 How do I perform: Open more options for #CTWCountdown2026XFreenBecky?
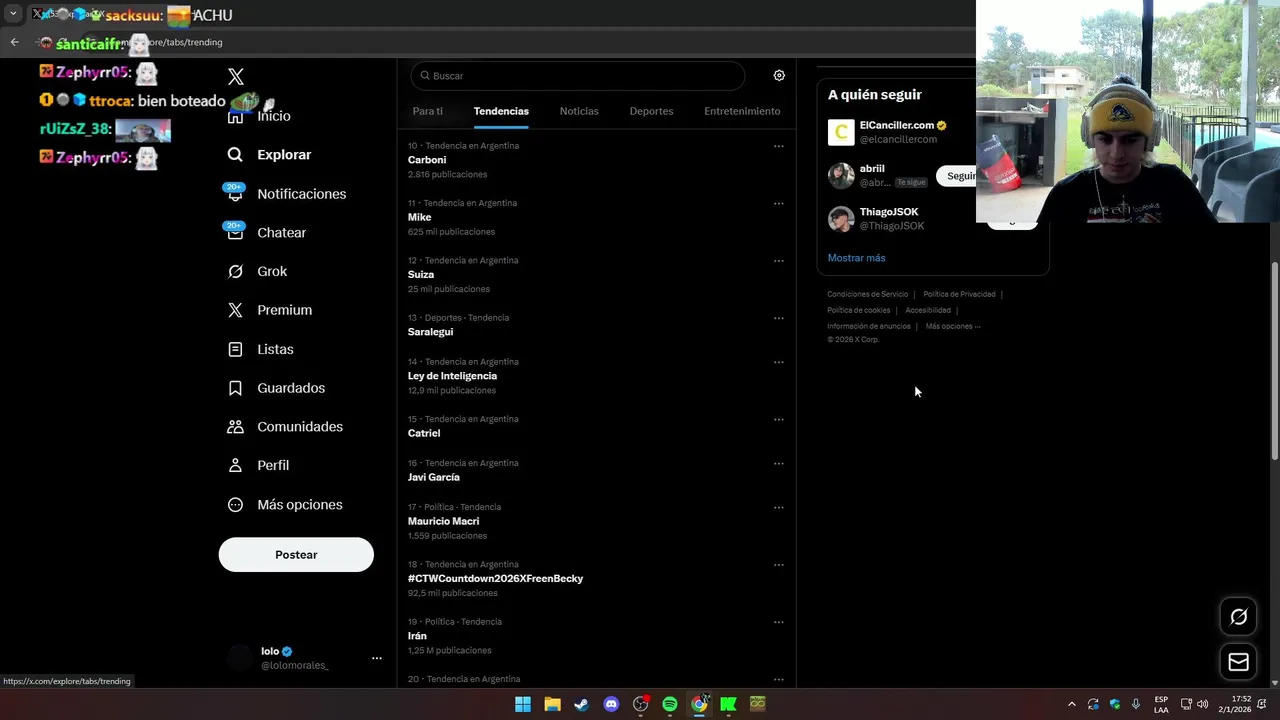click(778, 565)
